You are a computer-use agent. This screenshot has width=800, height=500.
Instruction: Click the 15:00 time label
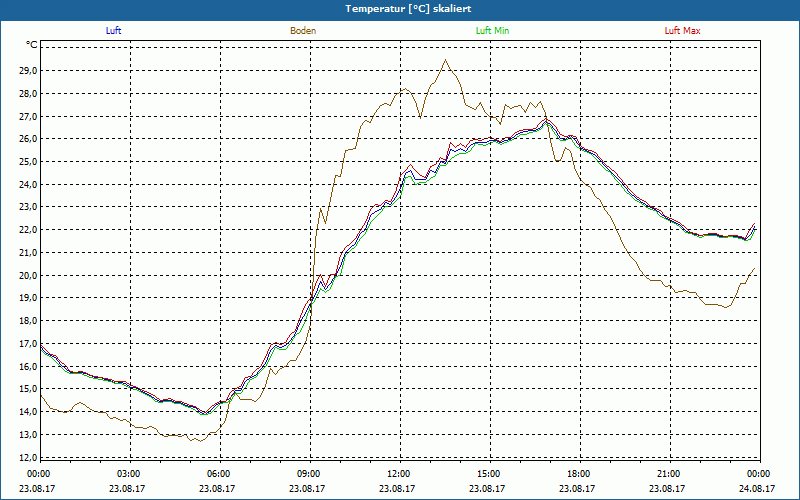tap(491, 474)
